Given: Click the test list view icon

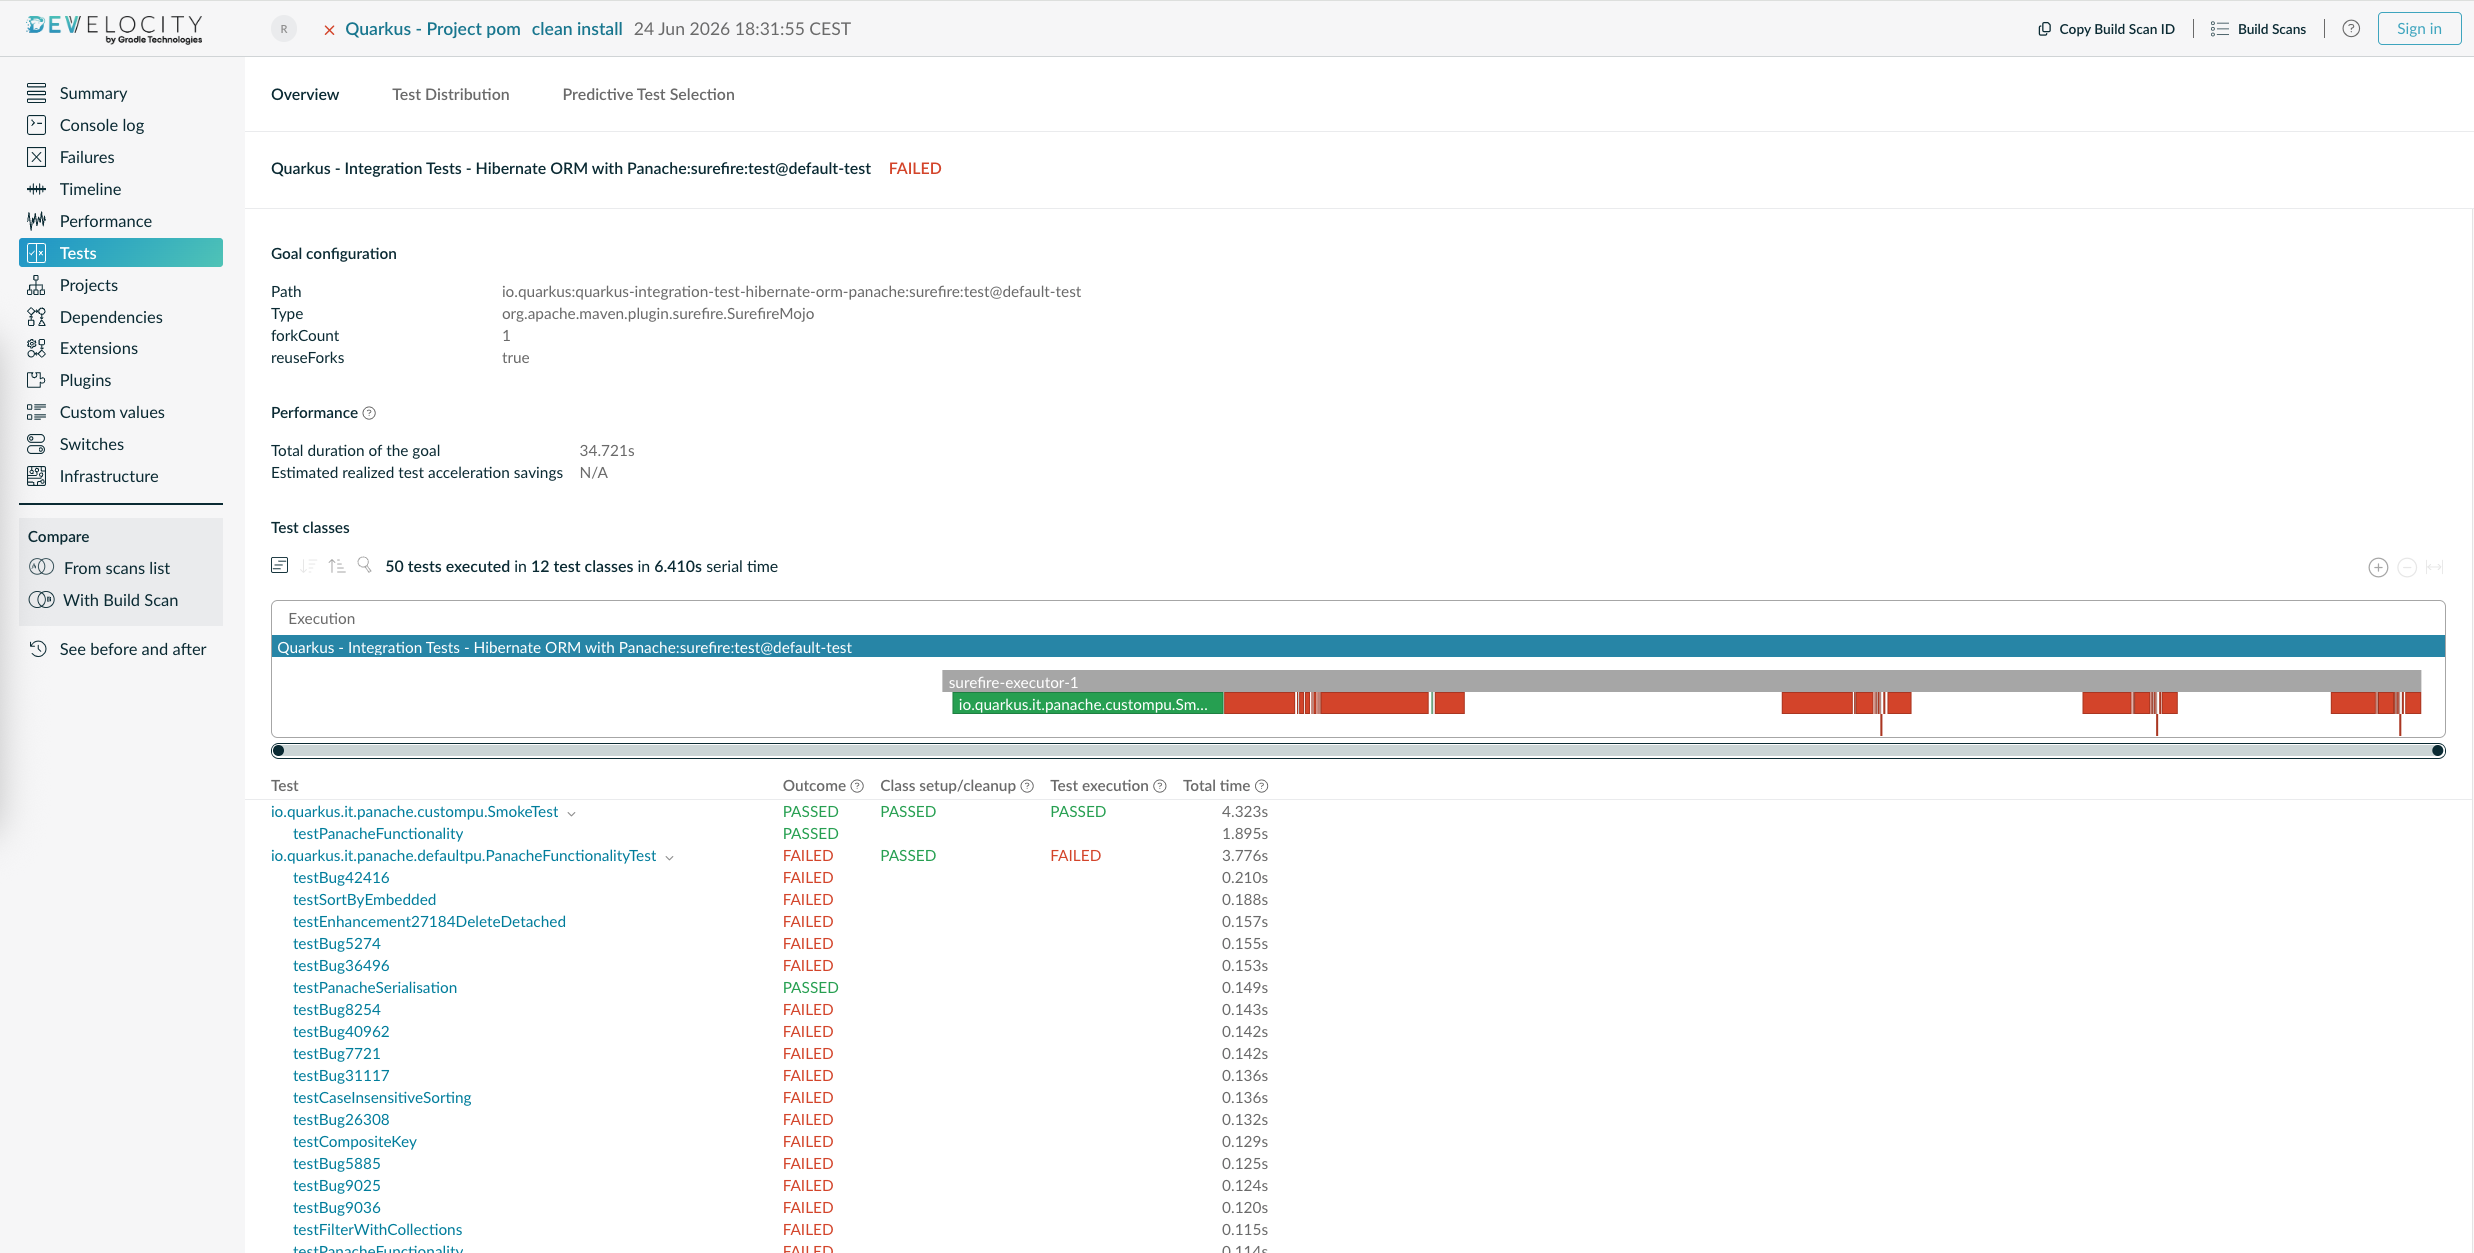Looking at the screenshot, I should point(280,565).
